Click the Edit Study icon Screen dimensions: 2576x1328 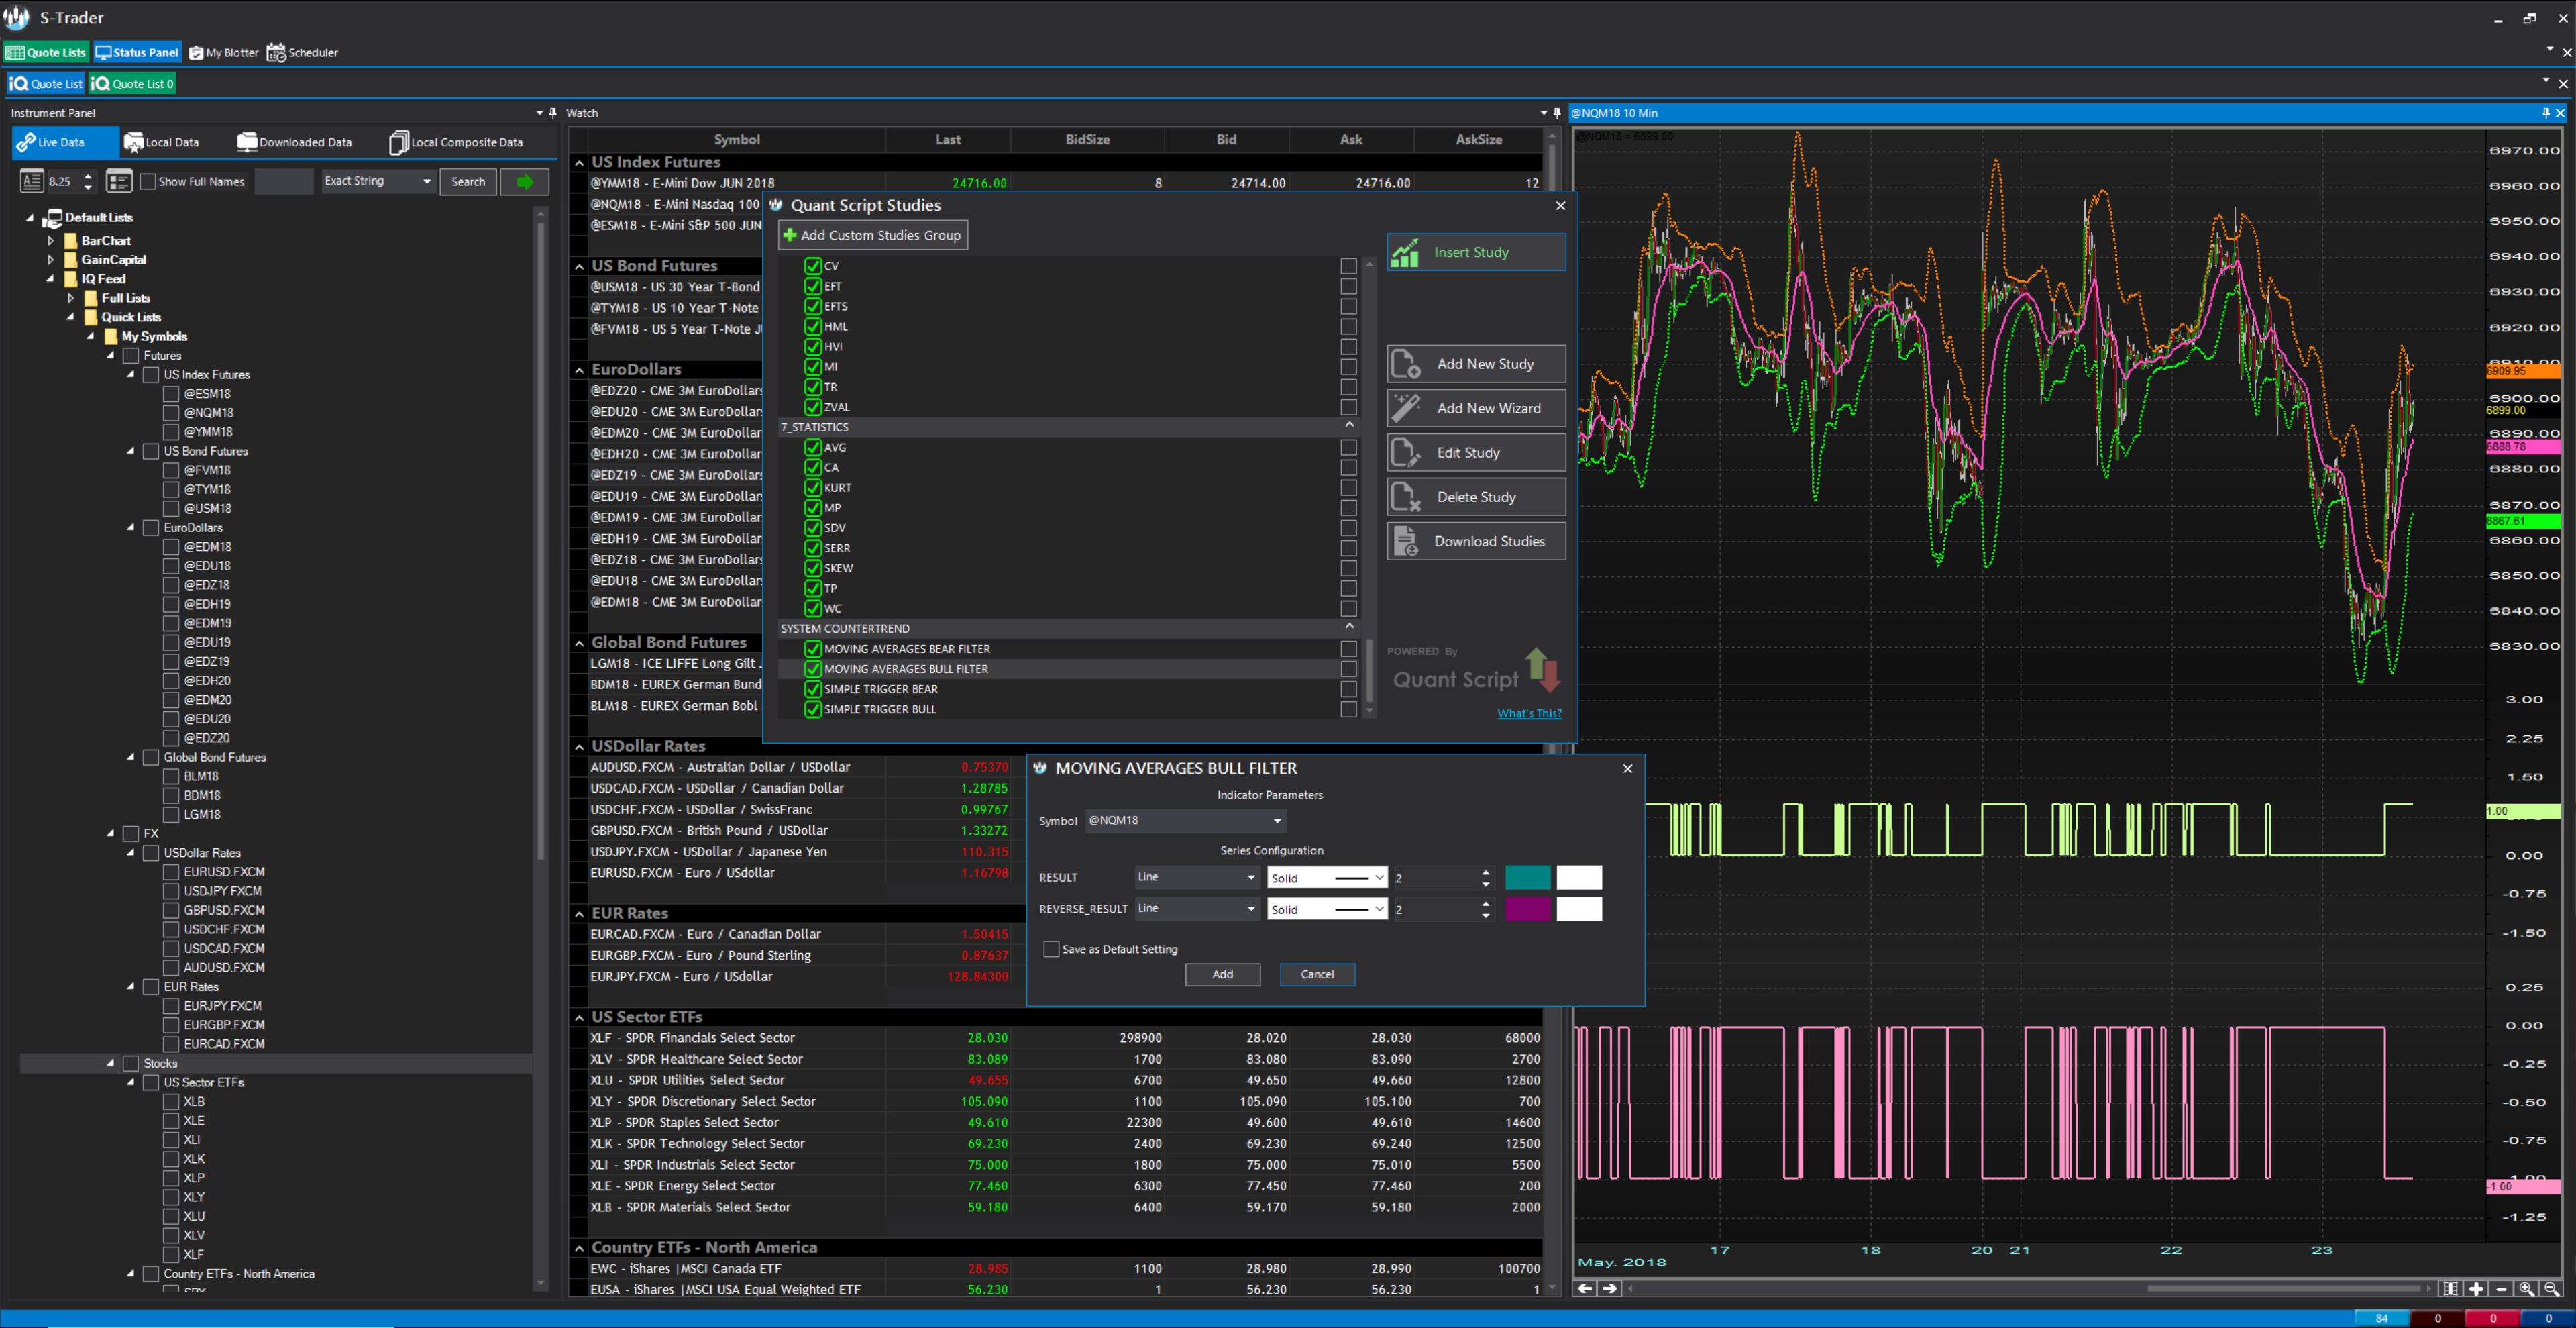pyautogui.click(x=1406, y=452)
